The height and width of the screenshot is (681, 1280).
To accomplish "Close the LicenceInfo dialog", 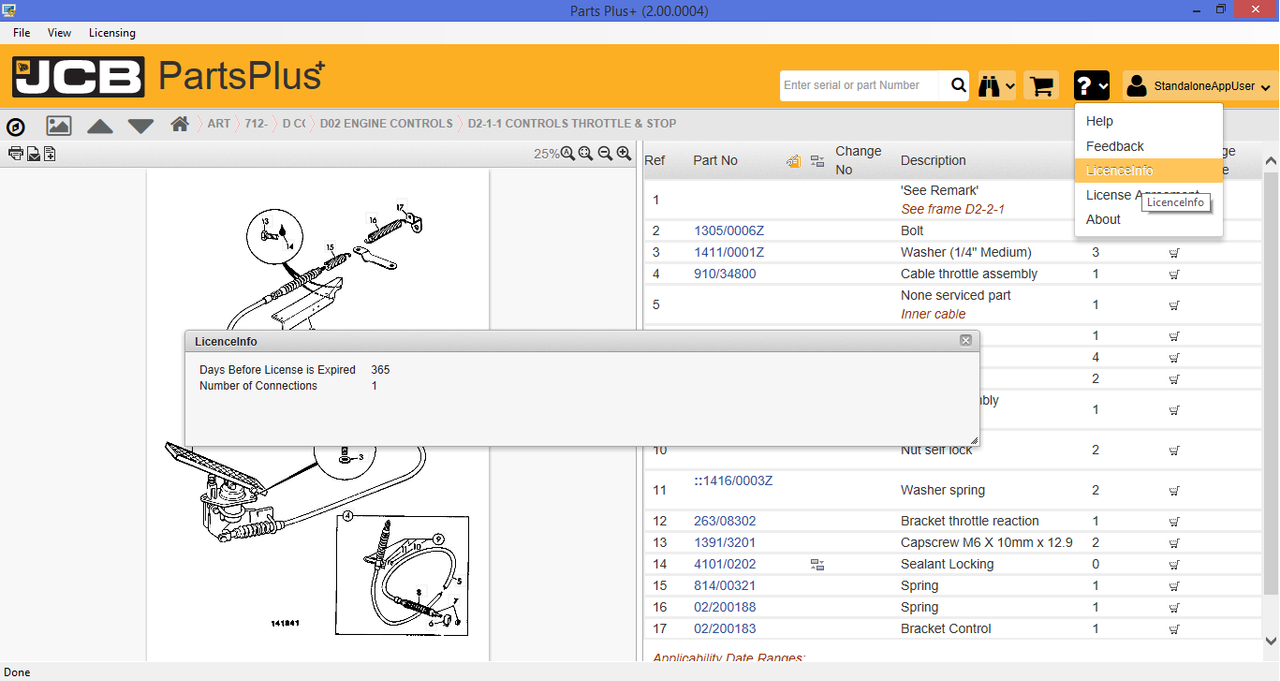I will pyautogui.click(x=966, y=340).
